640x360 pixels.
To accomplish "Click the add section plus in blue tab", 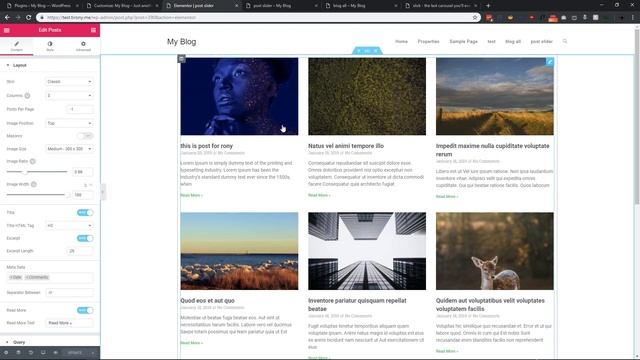I will [358, 51].
